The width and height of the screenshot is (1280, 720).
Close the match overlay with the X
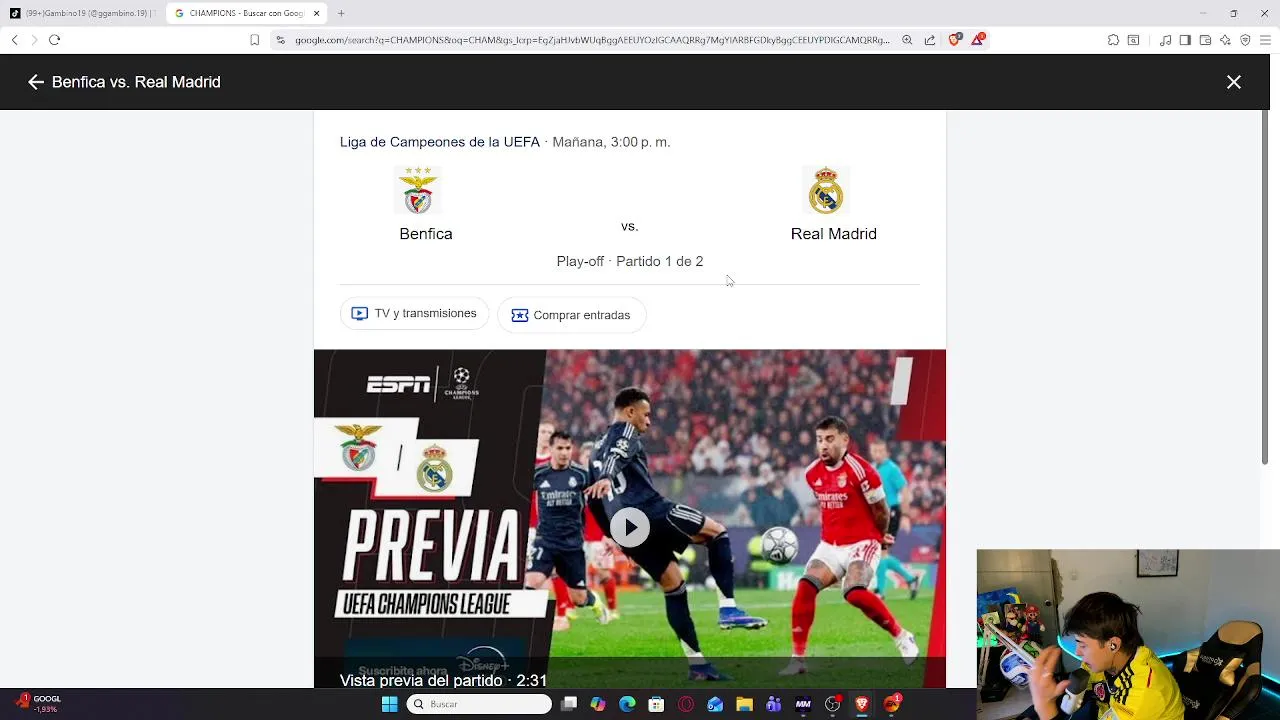click(1234, 82)
